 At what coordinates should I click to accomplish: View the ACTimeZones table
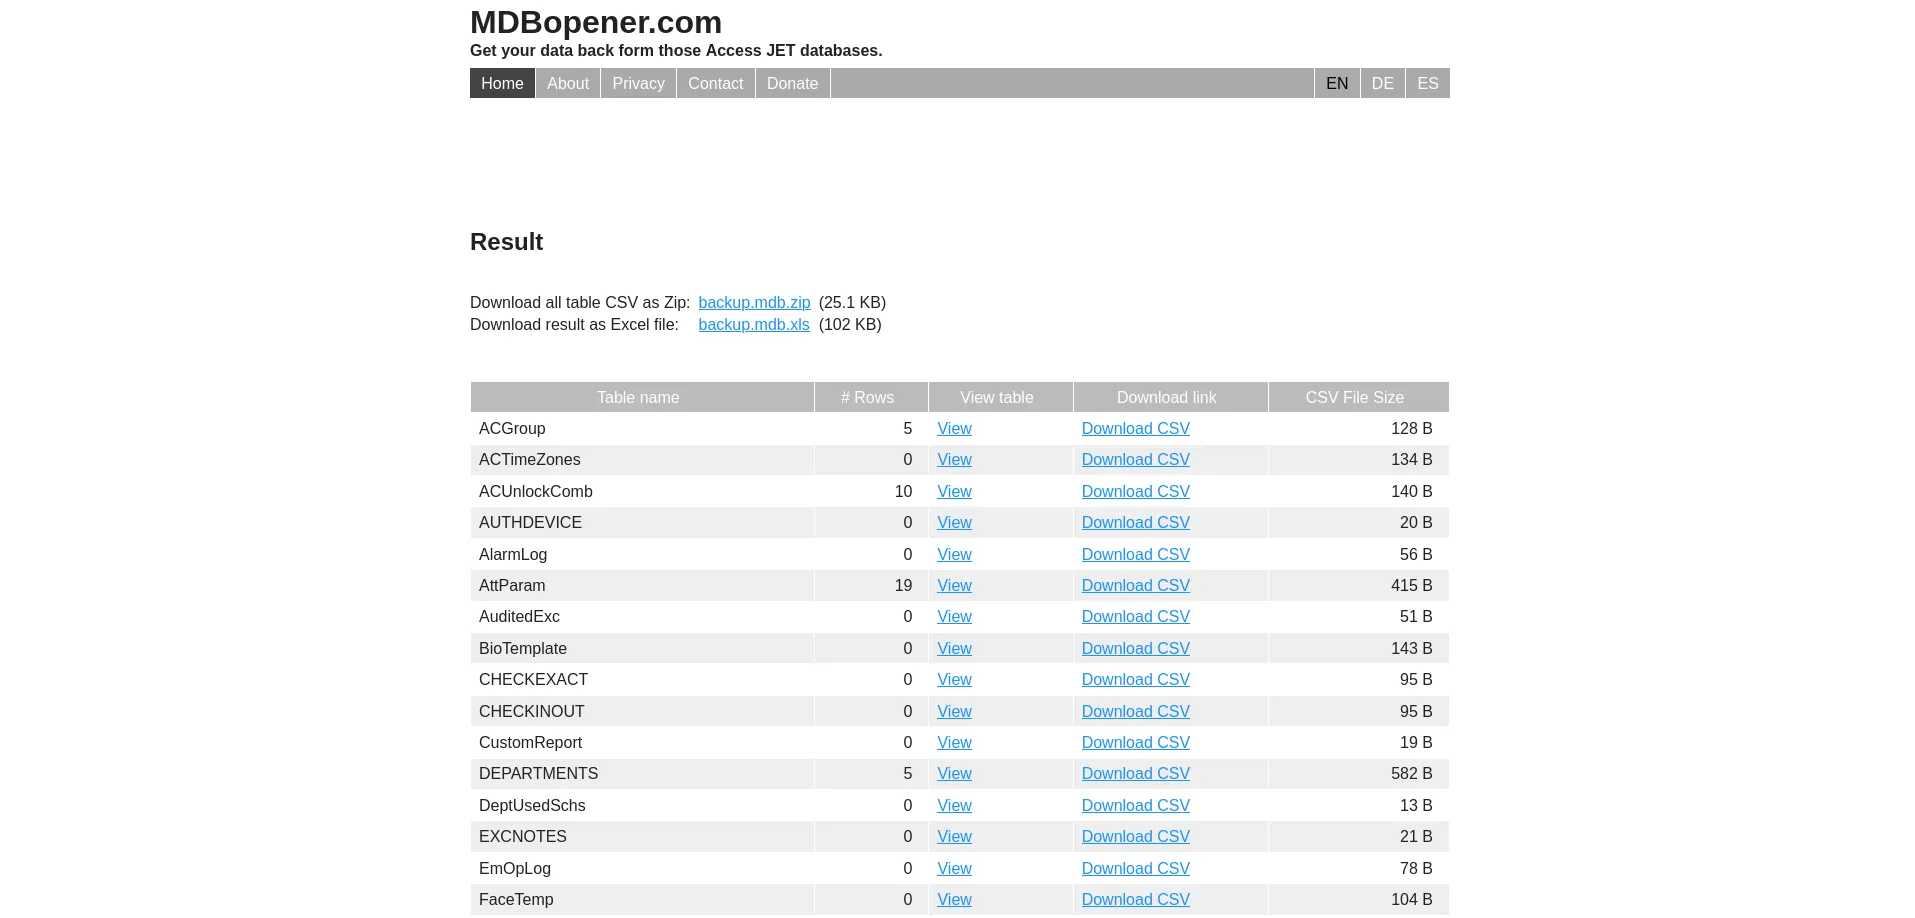(x=954, y=459)
